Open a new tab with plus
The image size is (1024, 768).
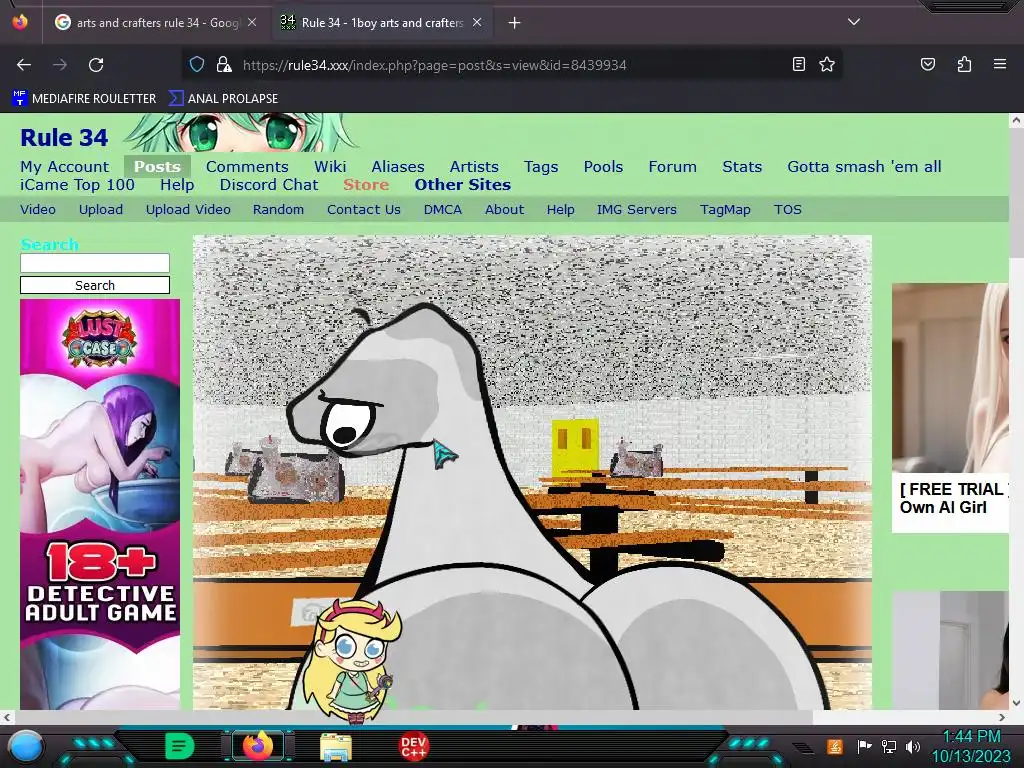[515, 23]
